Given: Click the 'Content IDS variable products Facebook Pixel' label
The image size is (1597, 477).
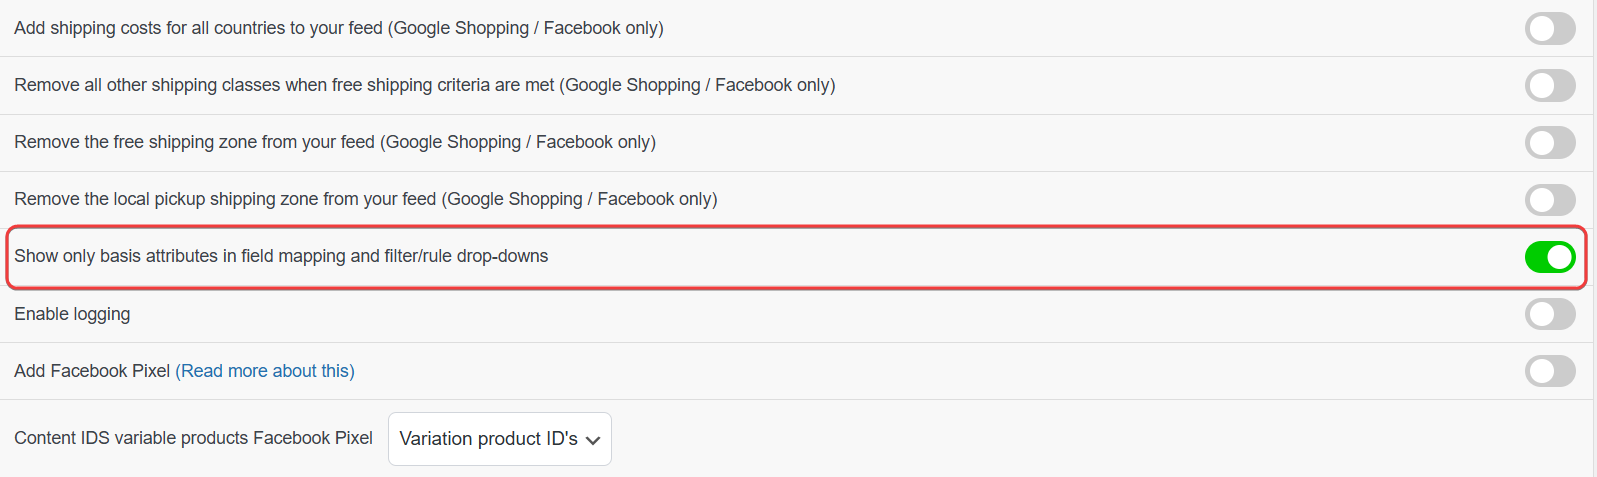Looking at the screenshot, I should click(193, 438).
